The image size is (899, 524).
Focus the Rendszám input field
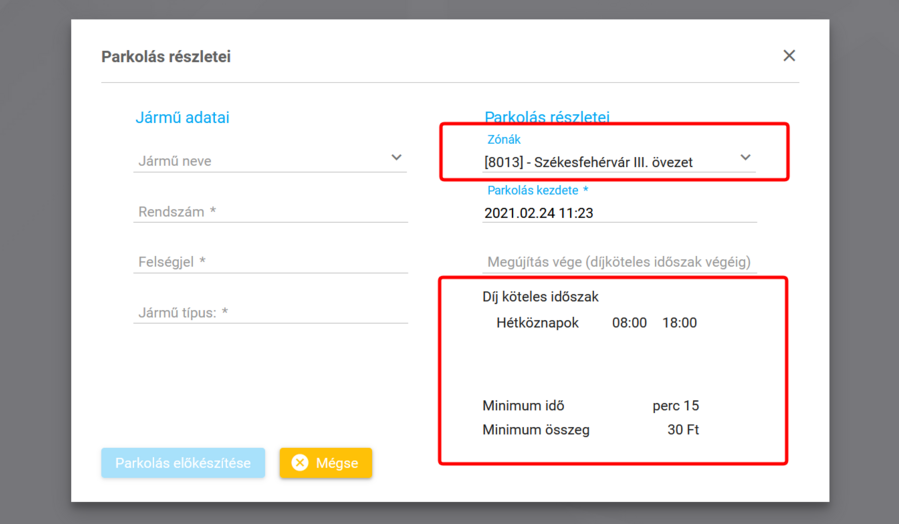click(x=270, y=212)
